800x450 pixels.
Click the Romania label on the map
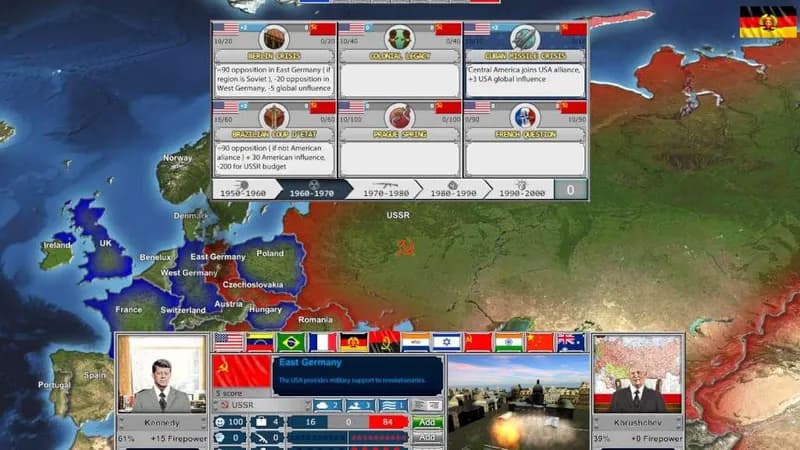[x=315, y=320]
